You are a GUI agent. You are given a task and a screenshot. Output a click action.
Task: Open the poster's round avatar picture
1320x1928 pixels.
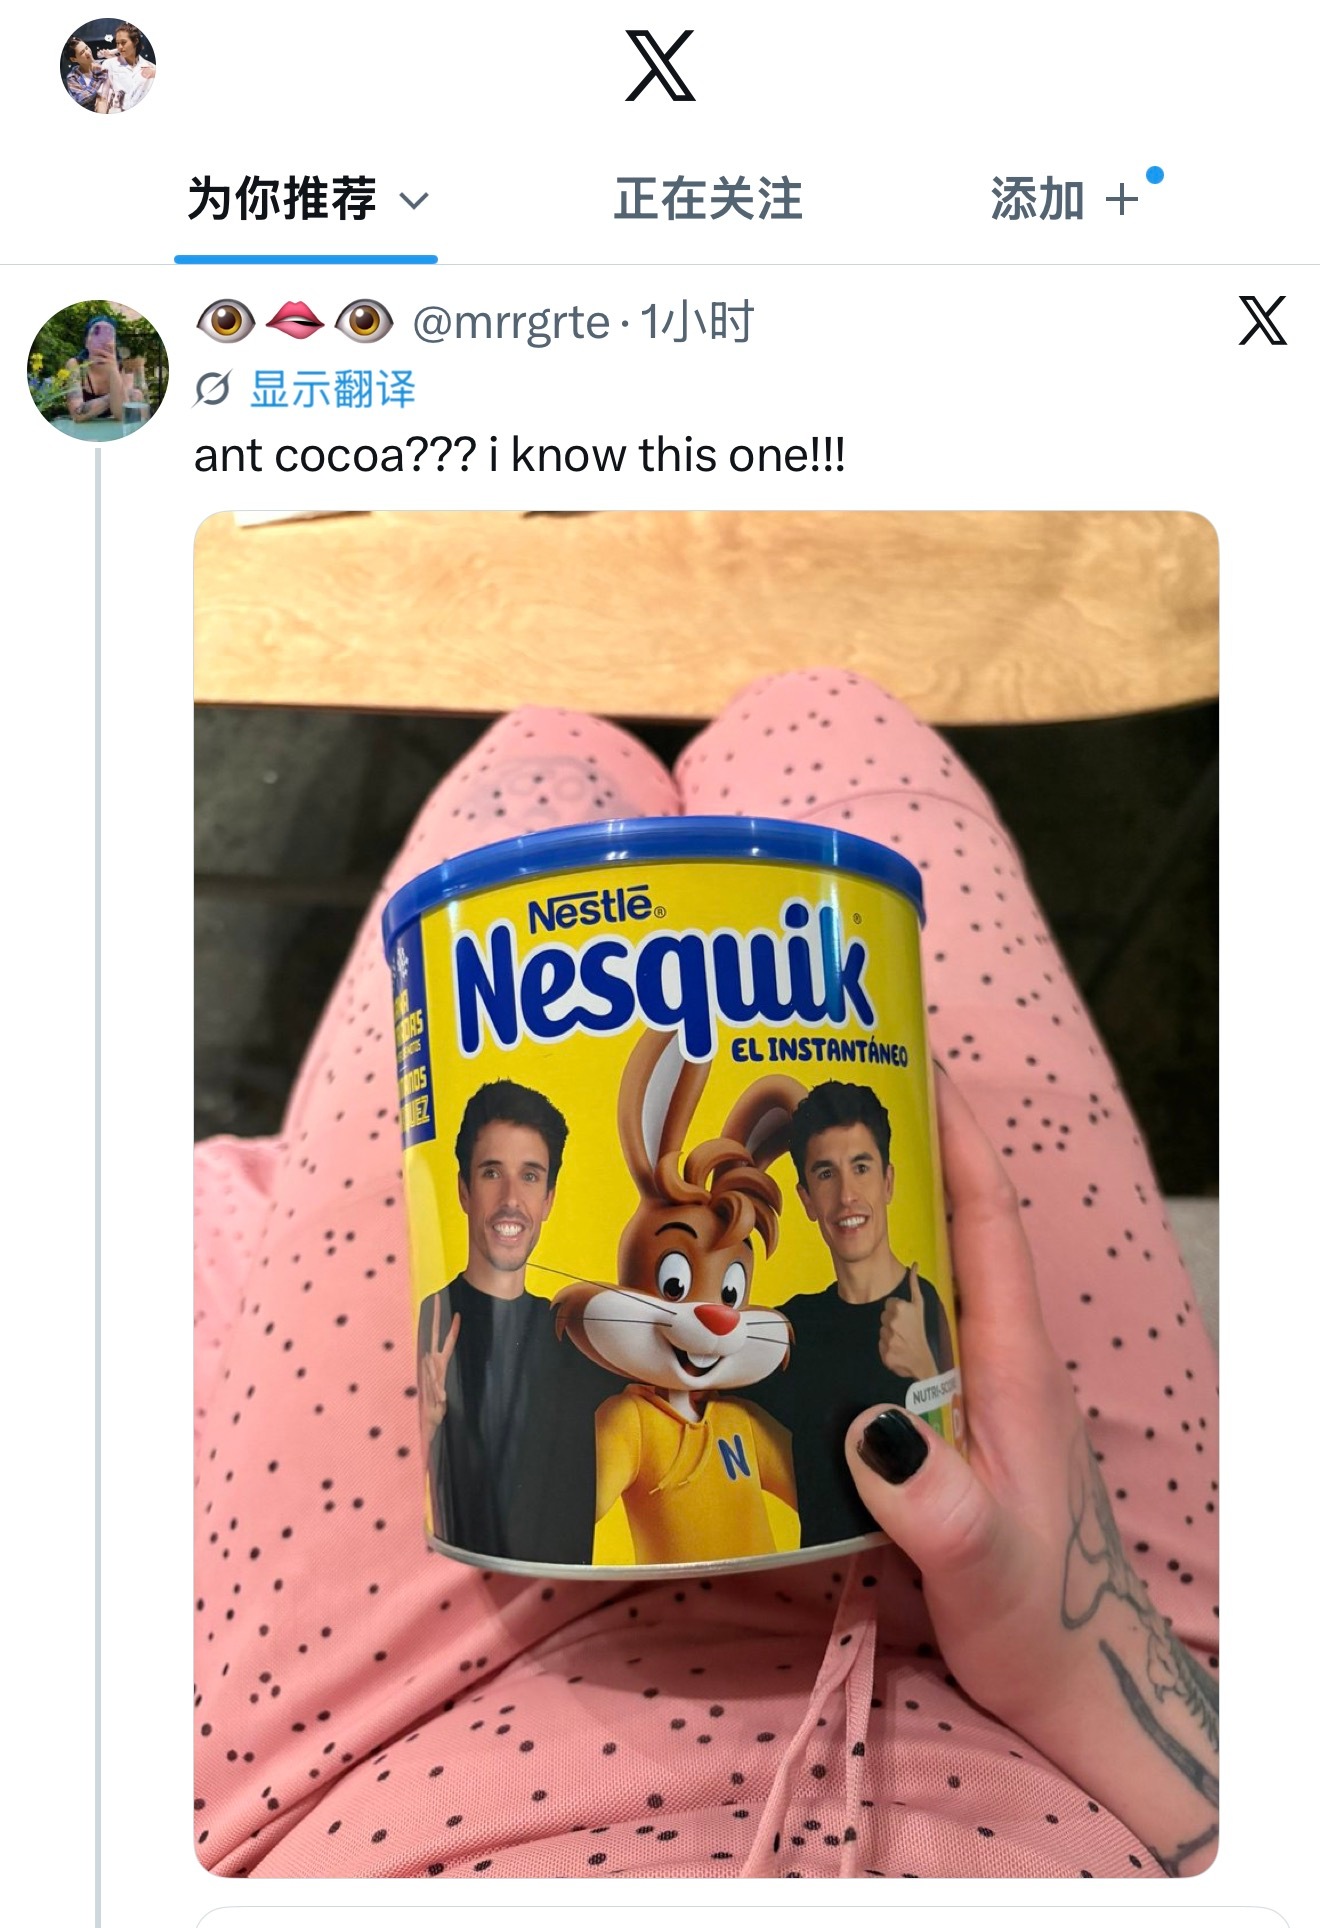(98, 371)
